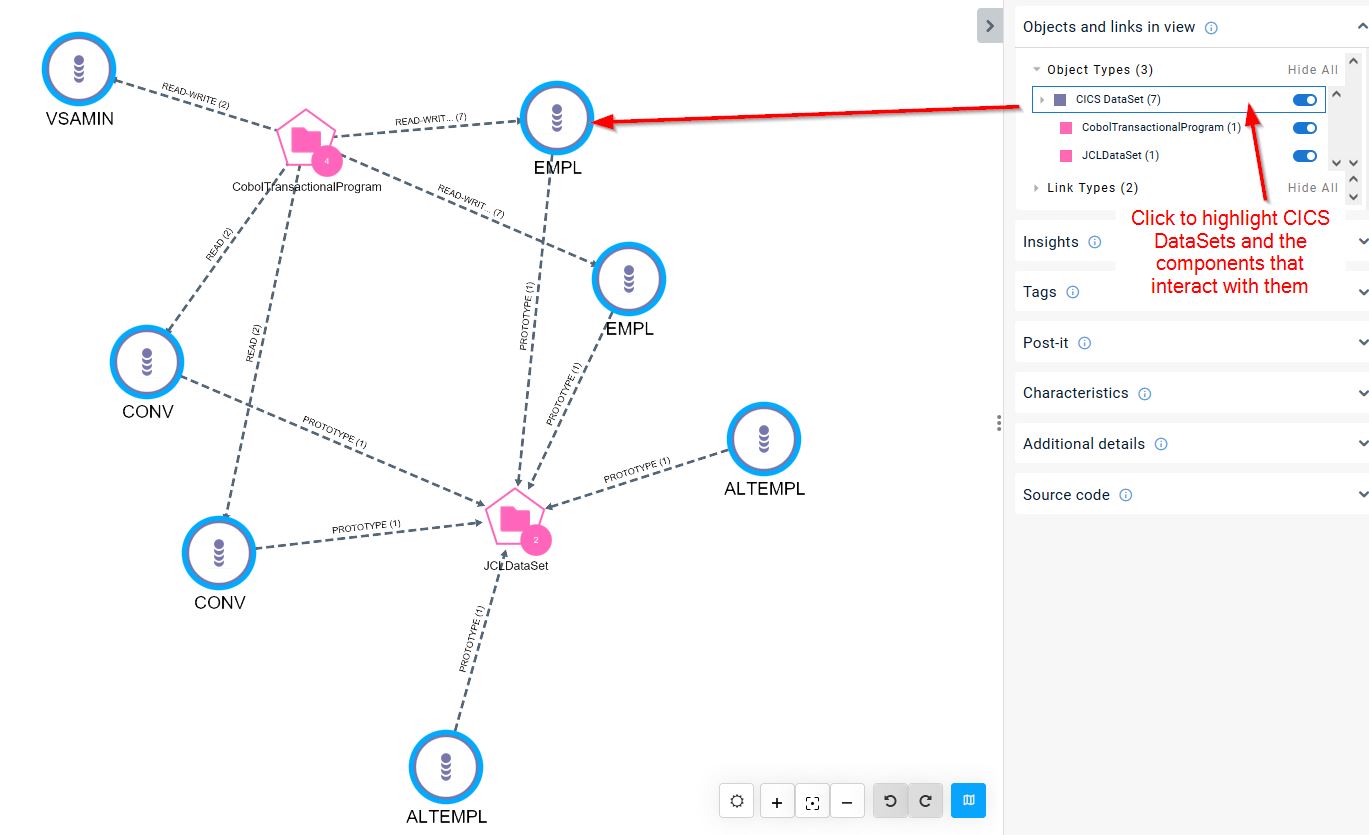
Task: Toggle the blue minimap button
Action: (x=968, y=801)
